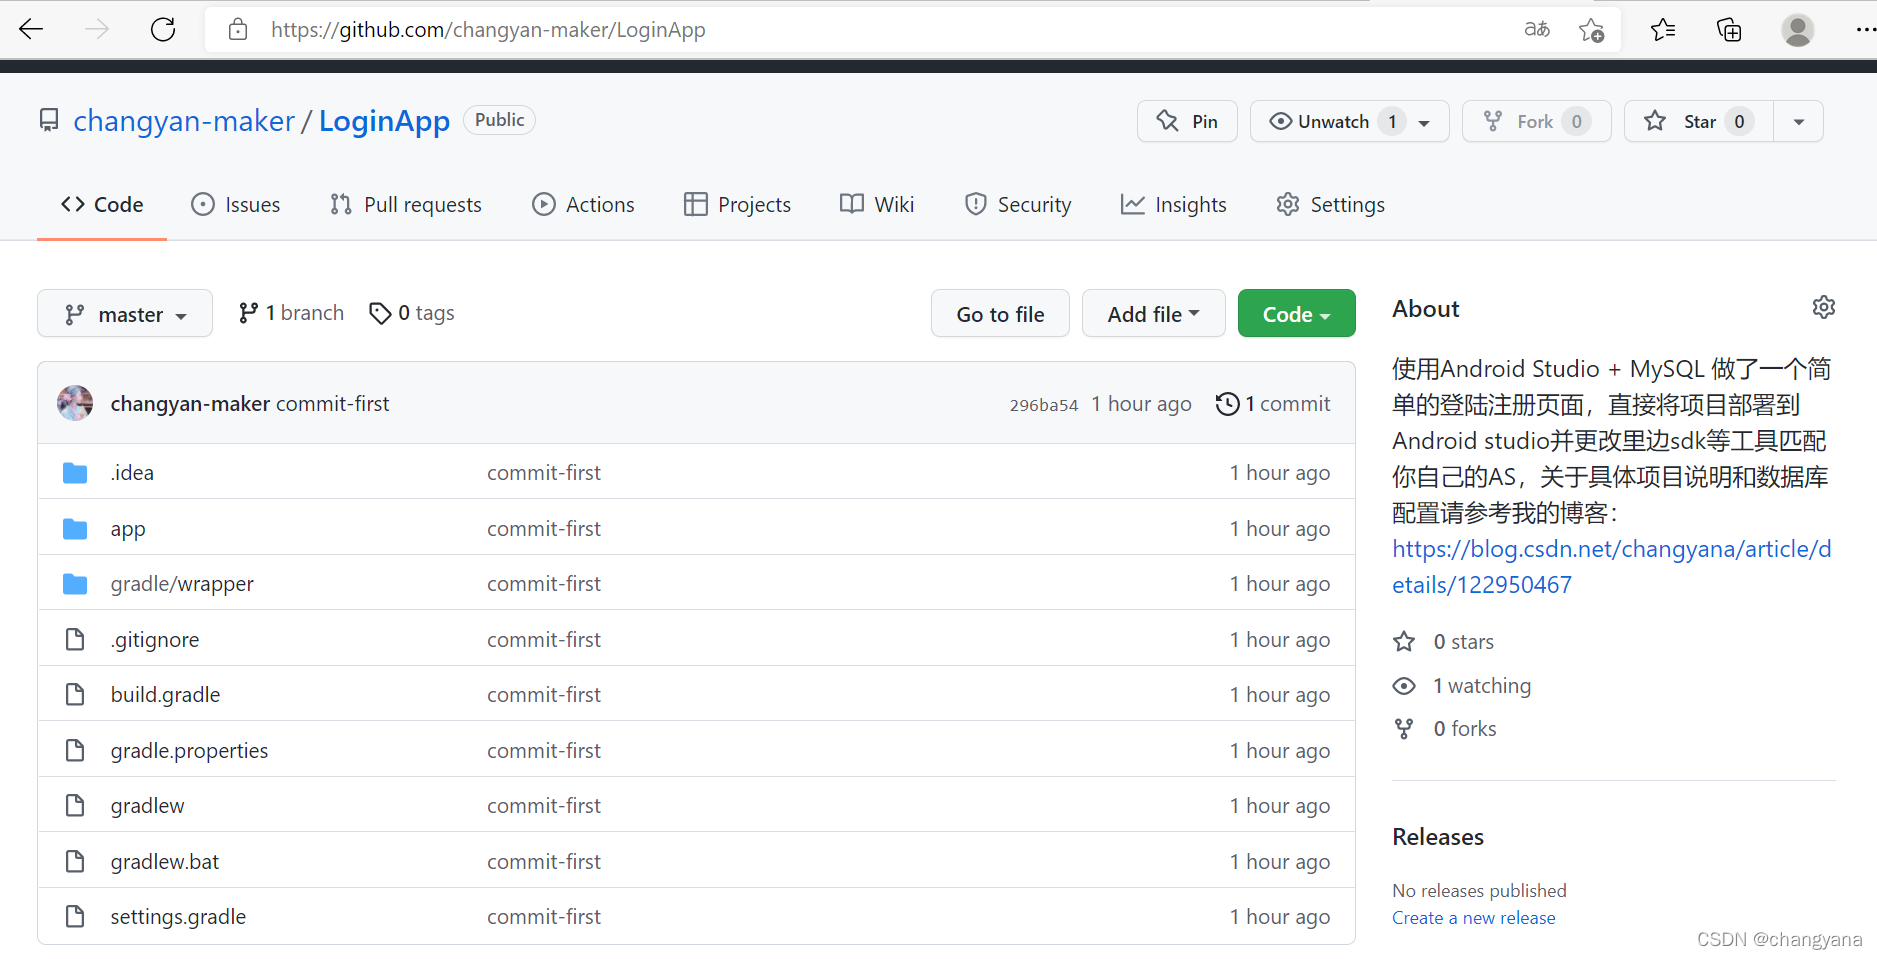Open the blog.csdn.net article link
Image resolution: width=1877 pixels, height=959 pixels.
pyautogui.click(x=1611, y=567)
